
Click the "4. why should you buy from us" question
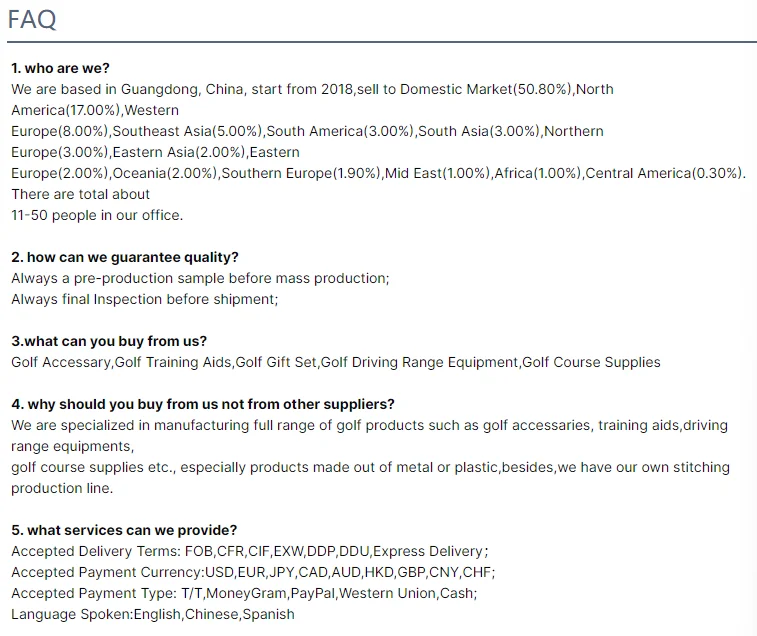click(203, 404)
